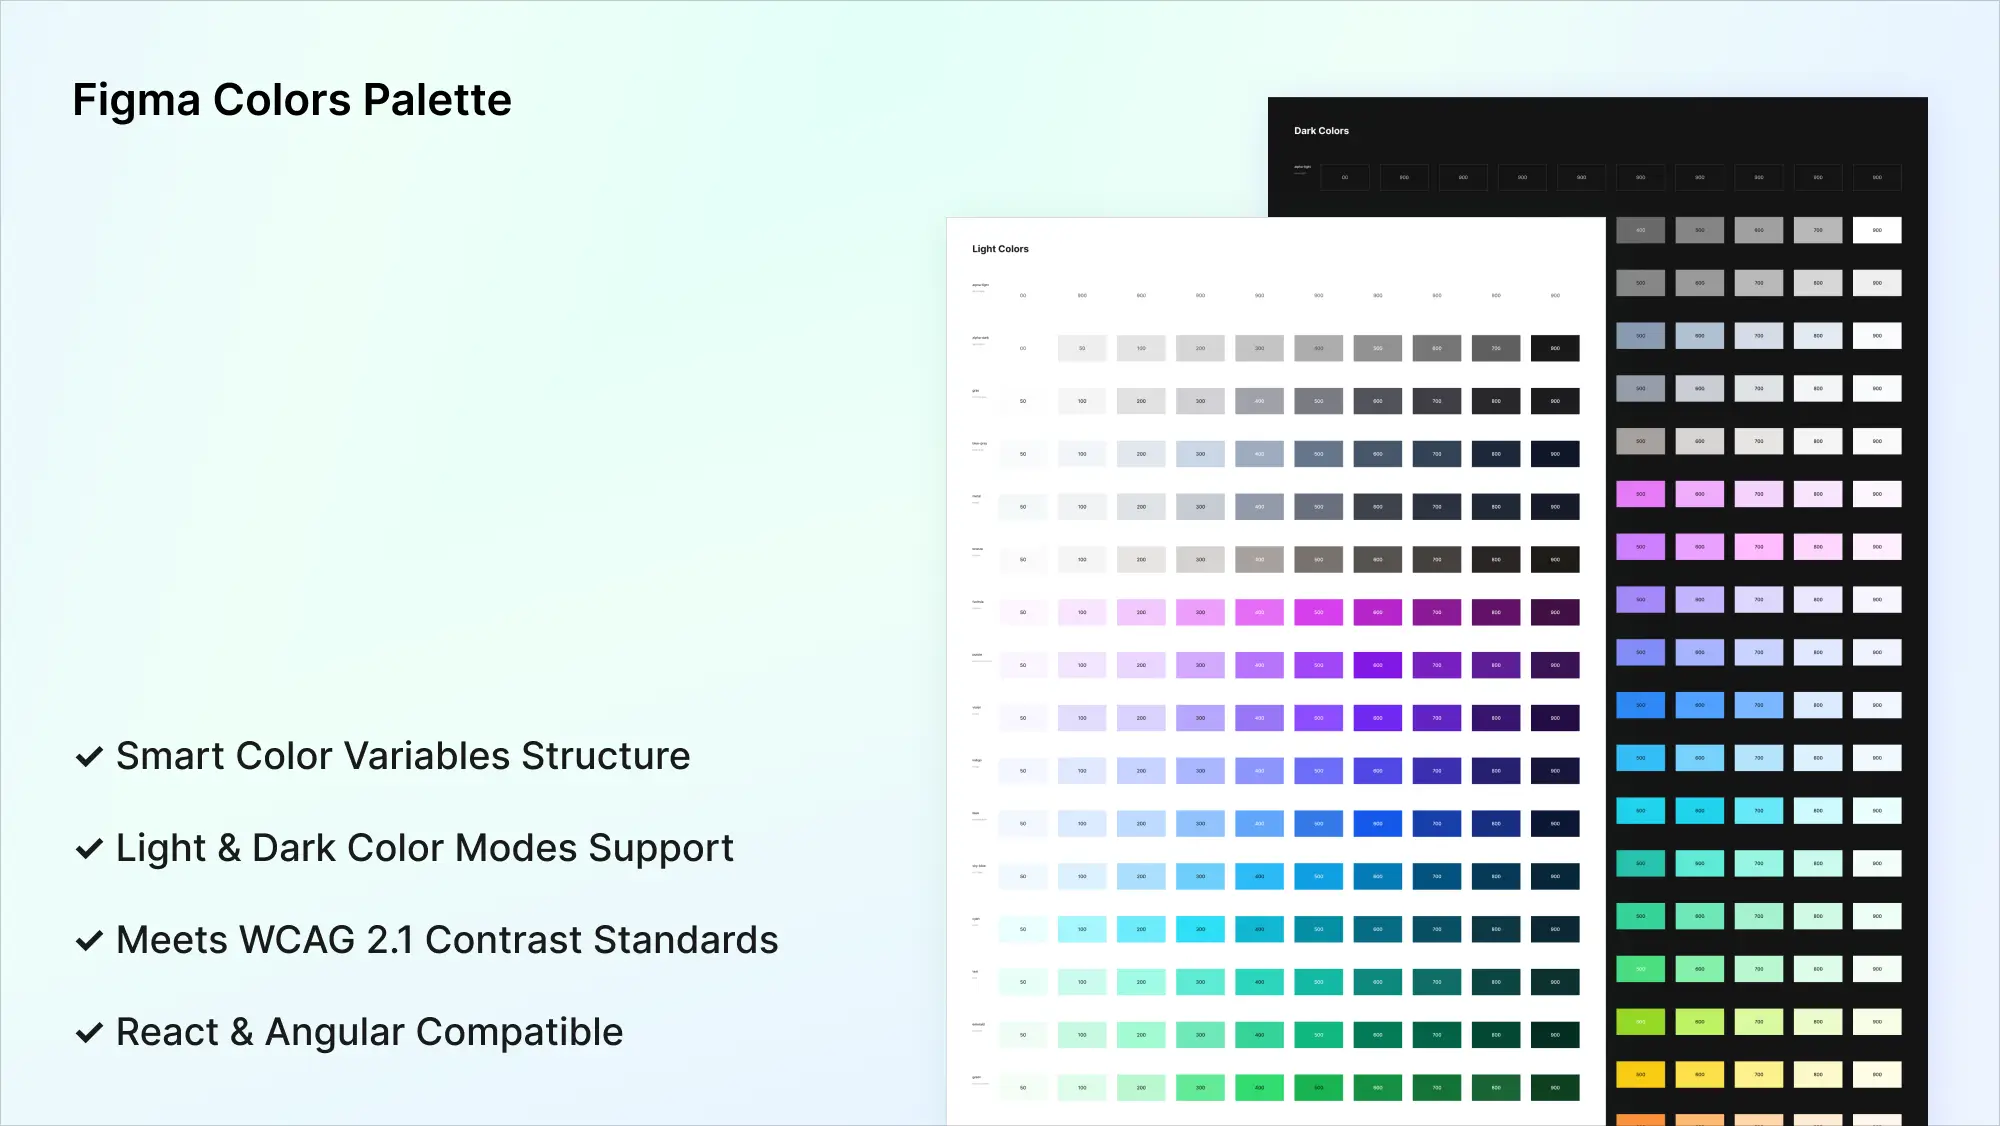Click the checkmark beside Smart Color Variables Structure

[x=89, y=757]
